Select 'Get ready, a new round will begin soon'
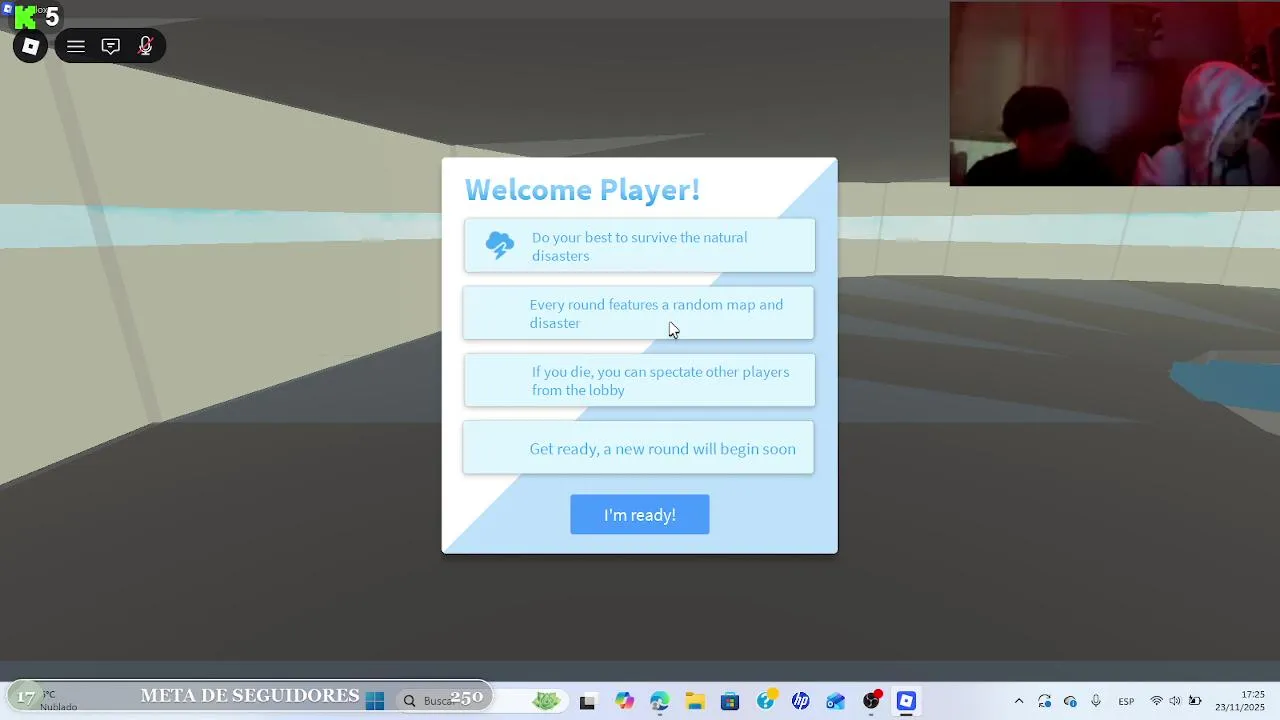The width and height of the screenshot is (1280, 720). point(638,448)
